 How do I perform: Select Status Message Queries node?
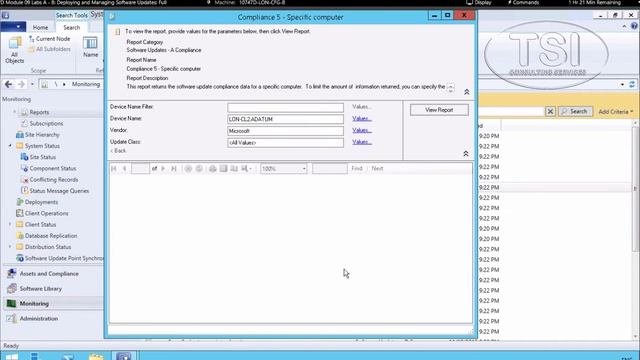coord(59,191)
